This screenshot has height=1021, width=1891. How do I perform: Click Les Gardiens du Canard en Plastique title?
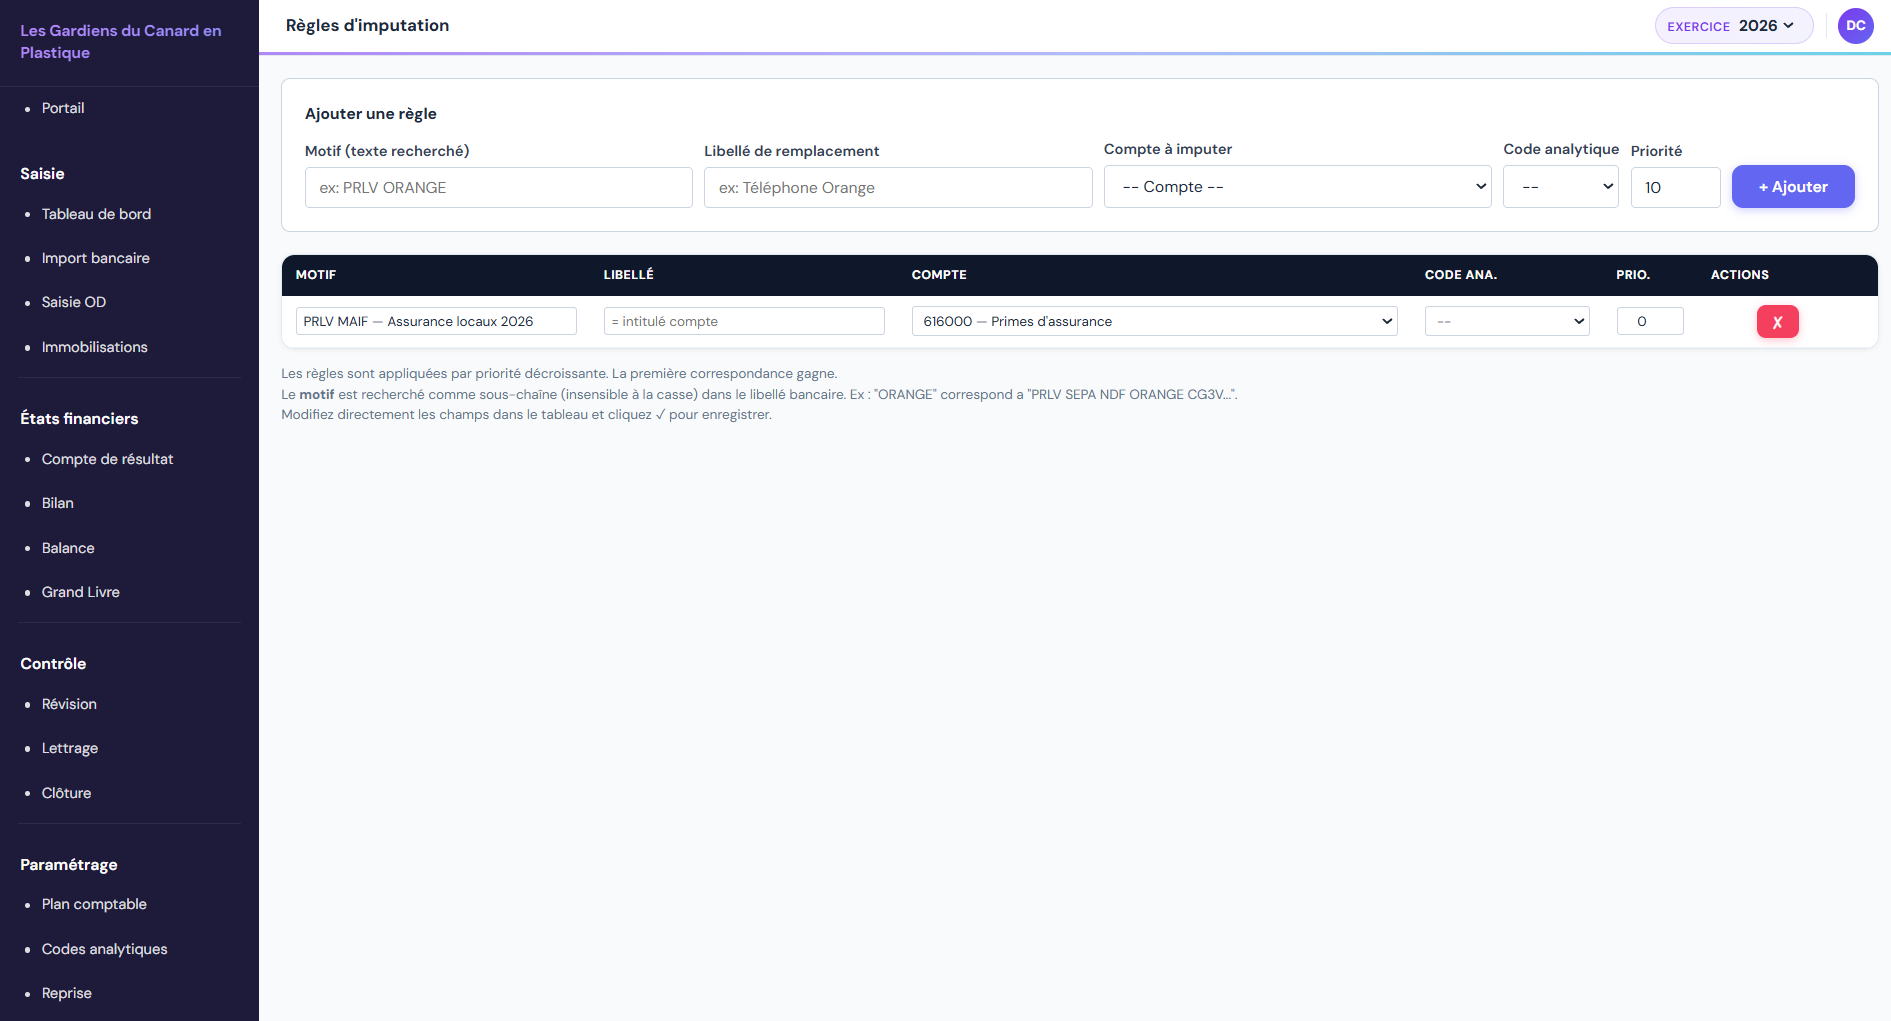click(121, 42)
